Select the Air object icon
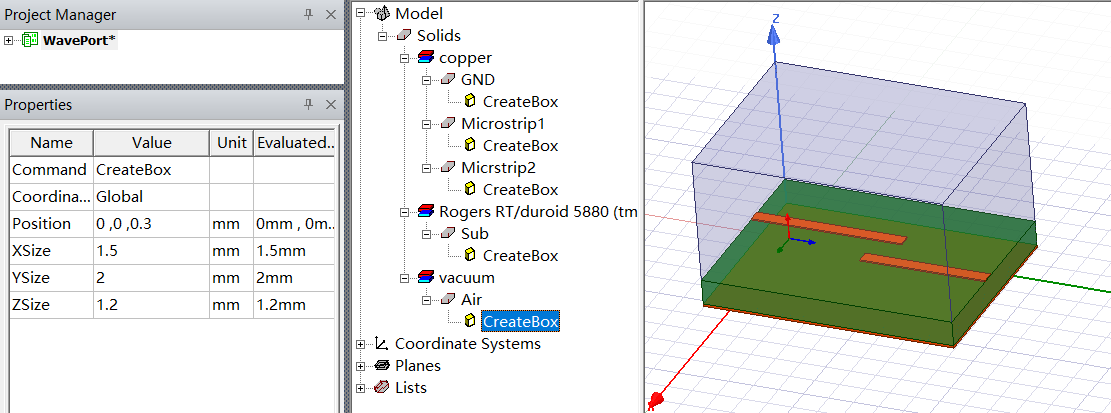 point(448,299)
